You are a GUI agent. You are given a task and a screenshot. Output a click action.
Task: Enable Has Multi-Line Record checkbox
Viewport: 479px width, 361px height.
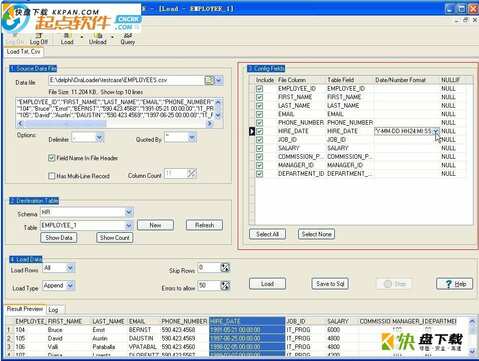click(52, 176)
